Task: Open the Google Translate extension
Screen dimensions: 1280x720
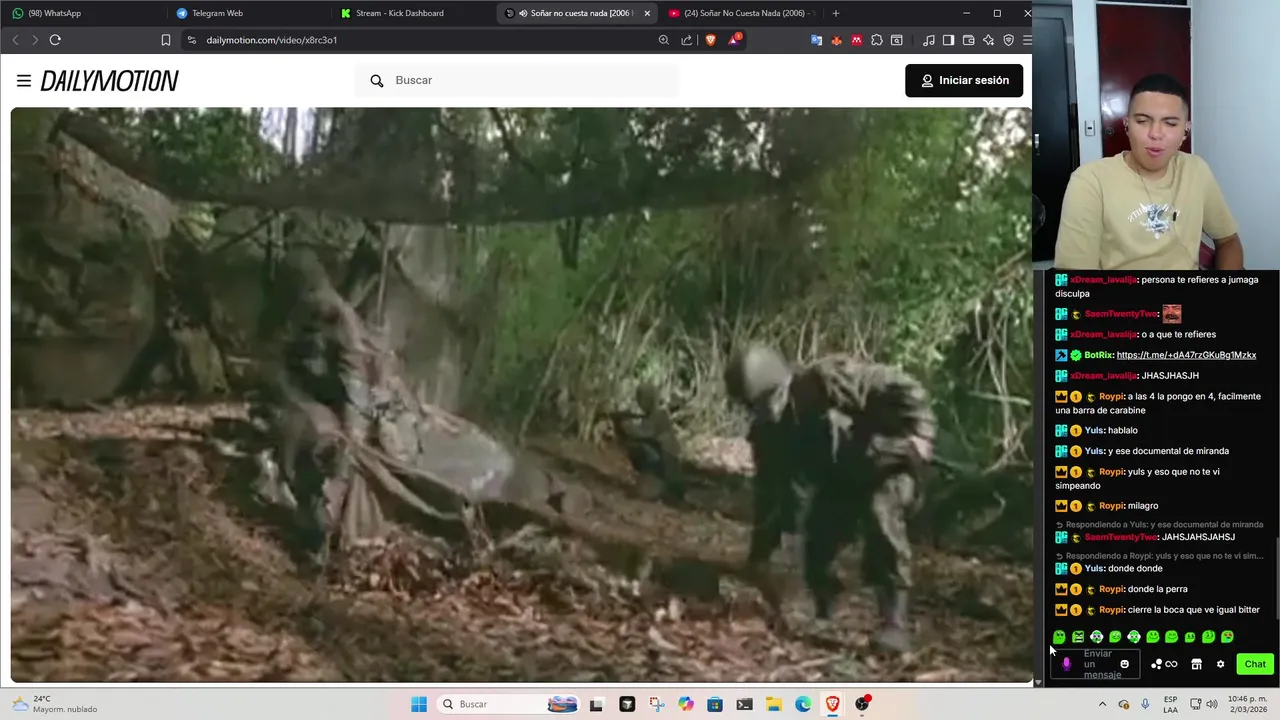Action: point(817,40)
